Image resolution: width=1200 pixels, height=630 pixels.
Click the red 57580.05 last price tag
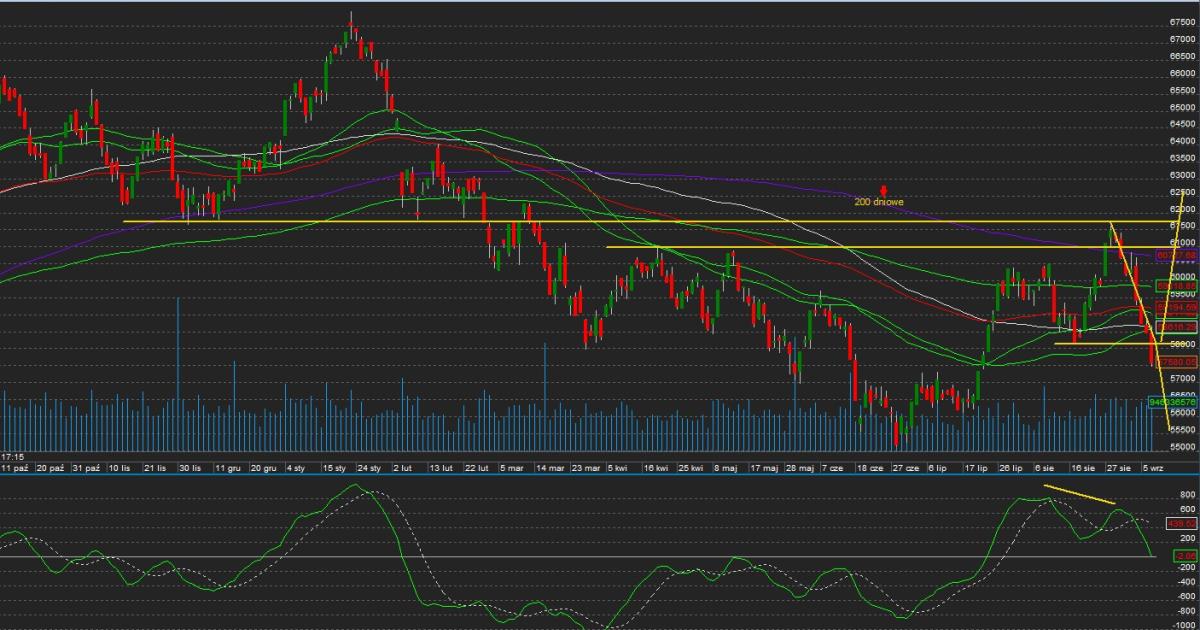1176,362
